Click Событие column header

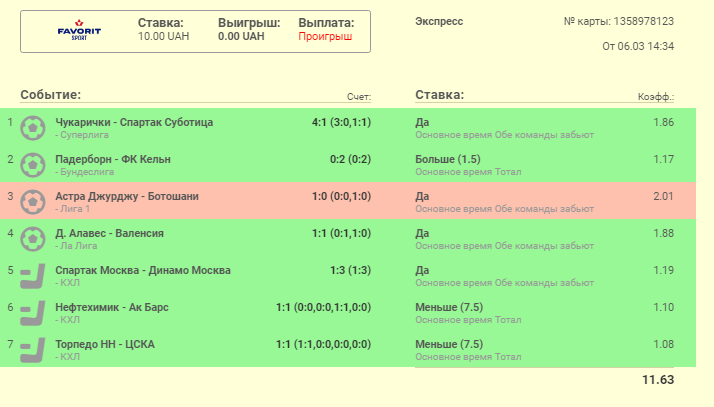51,95
